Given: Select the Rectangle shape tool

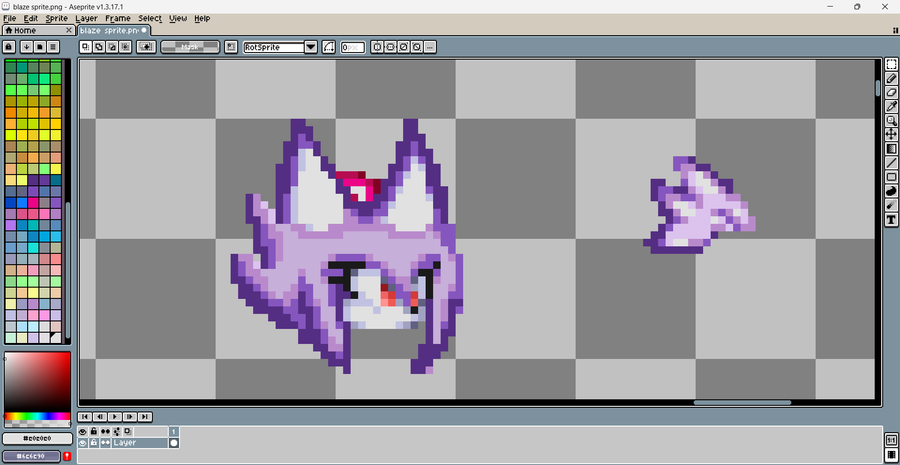Looking at the screenshot, I should tap(891, 177).
